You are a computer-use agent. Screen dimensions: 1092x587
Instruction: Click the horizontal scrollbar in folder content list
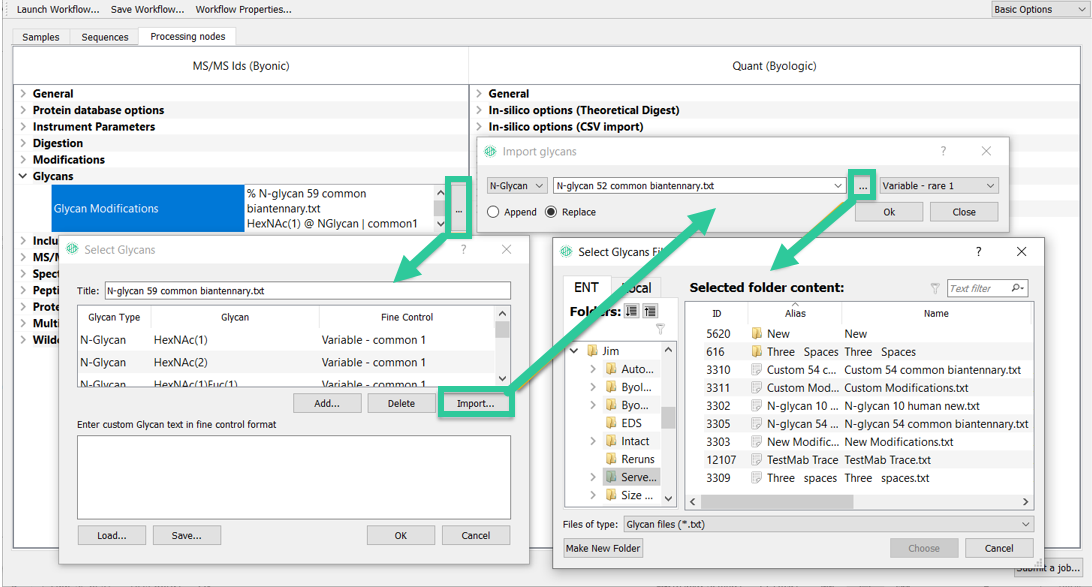pos(777,502)
